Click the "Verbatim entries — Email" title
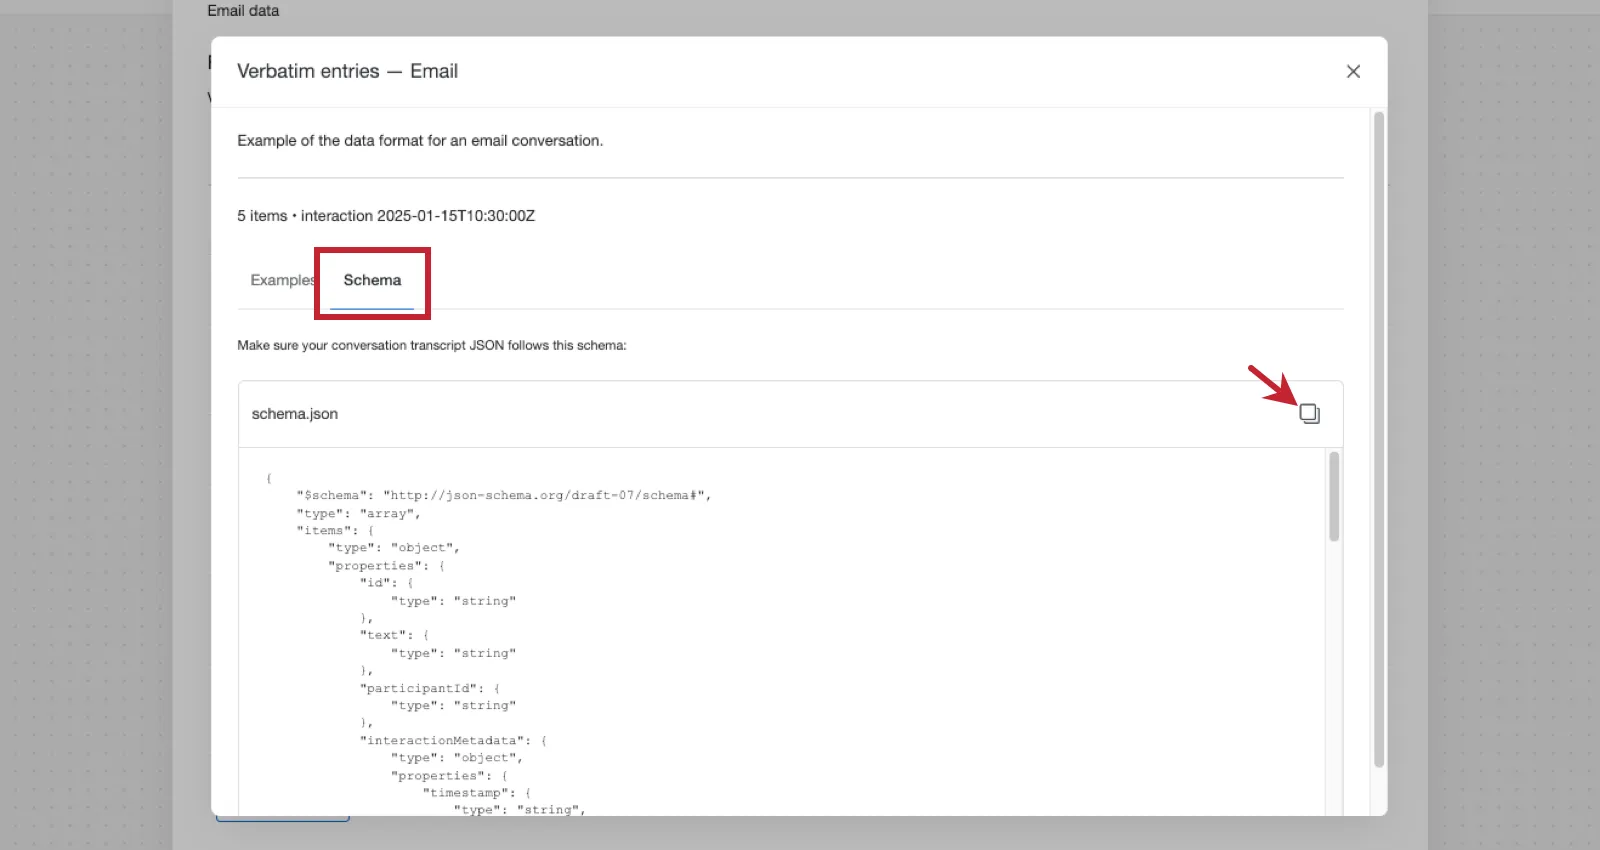Screen dimensions: 1600x850 click(347, 71)
